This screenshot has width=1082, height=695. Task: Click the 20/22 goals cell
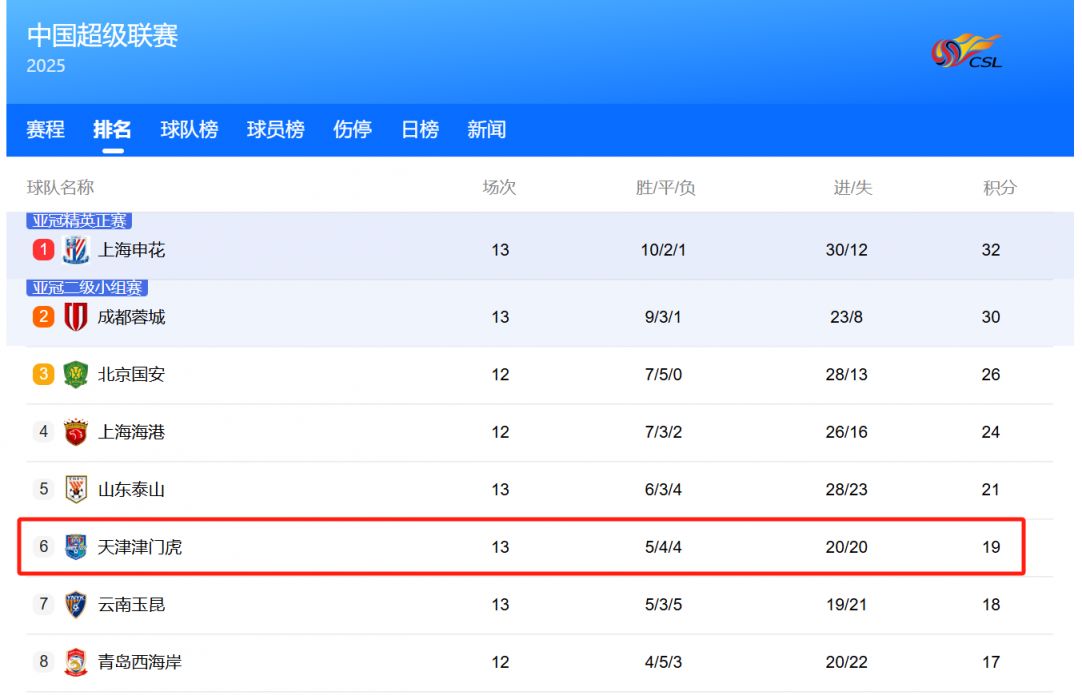[847, 662]
